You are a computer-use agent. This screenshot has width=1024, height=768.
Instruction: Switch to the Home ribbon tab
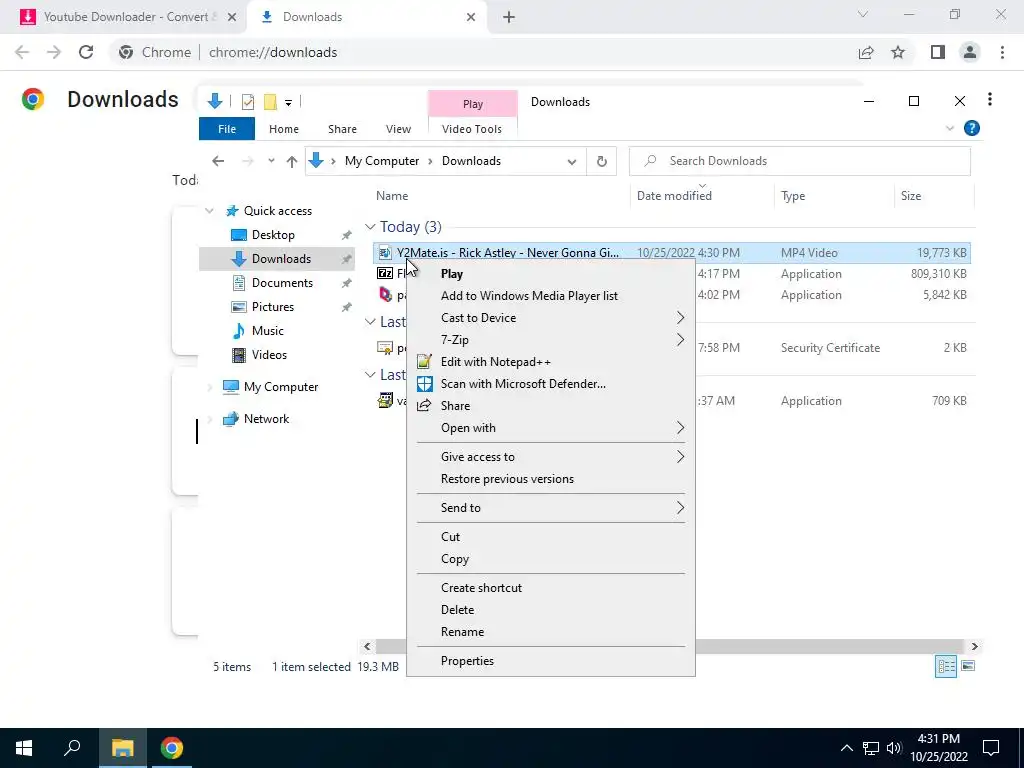pyautogui.click(x=283, y=129)
